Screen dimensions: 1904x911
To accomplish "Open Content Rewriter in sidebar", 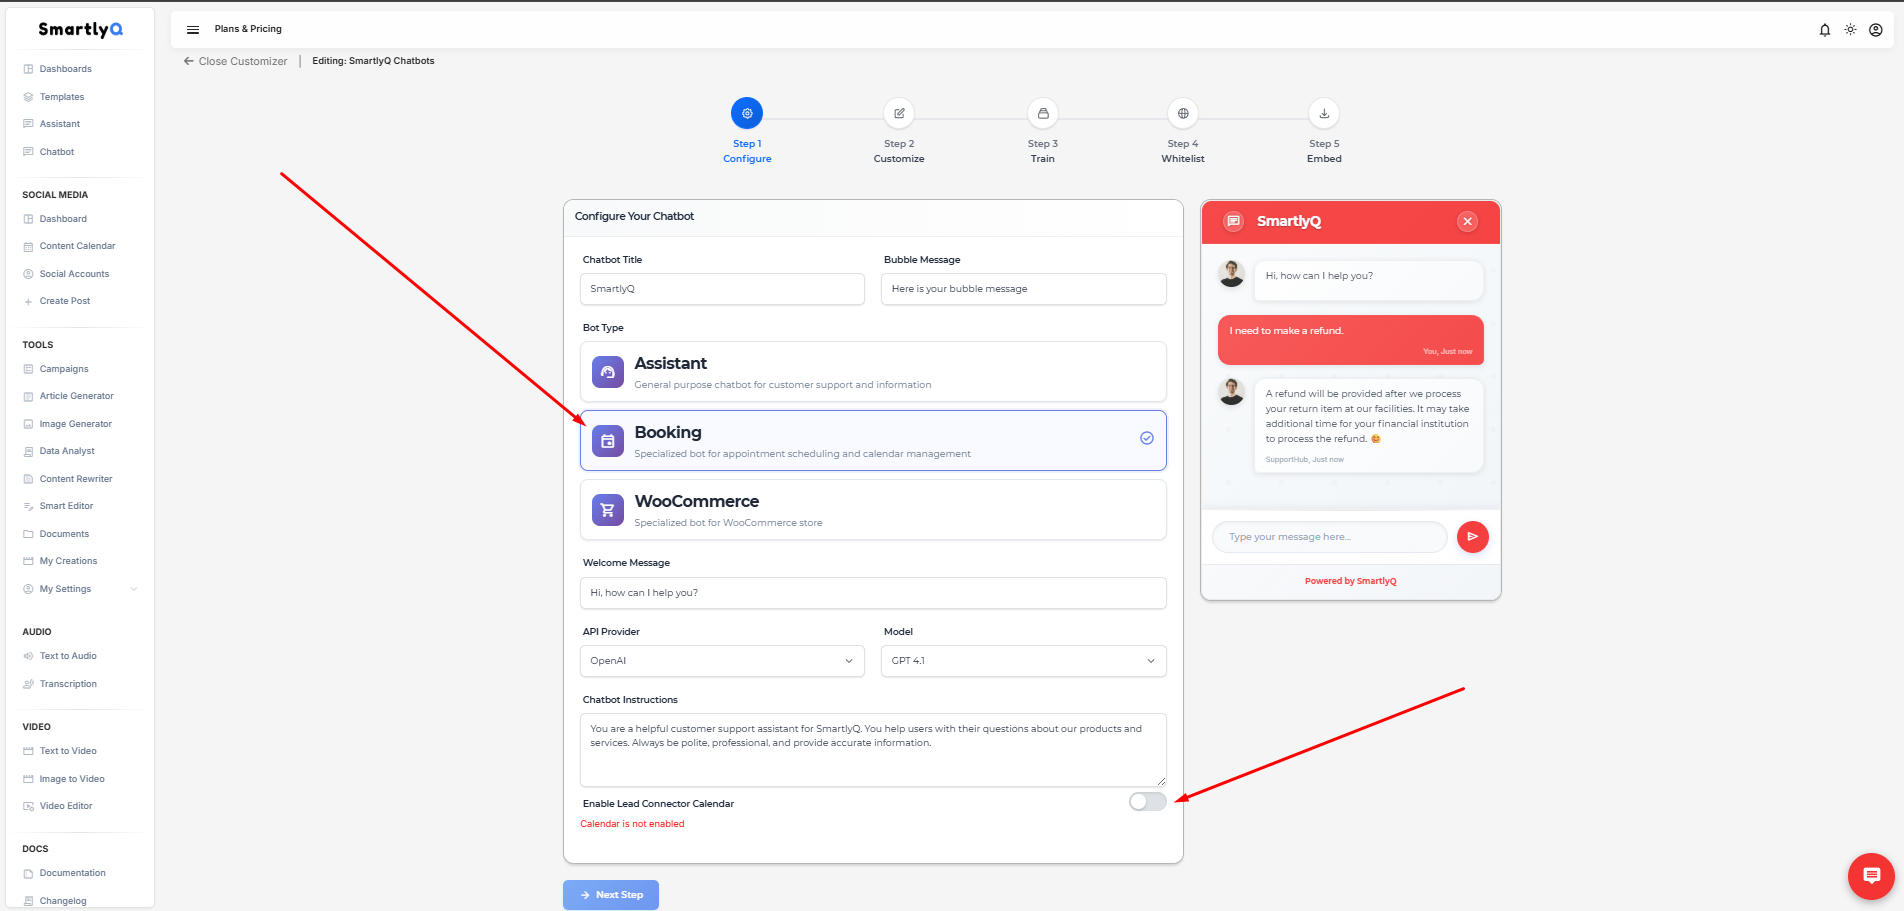I will tap(76, 479).
